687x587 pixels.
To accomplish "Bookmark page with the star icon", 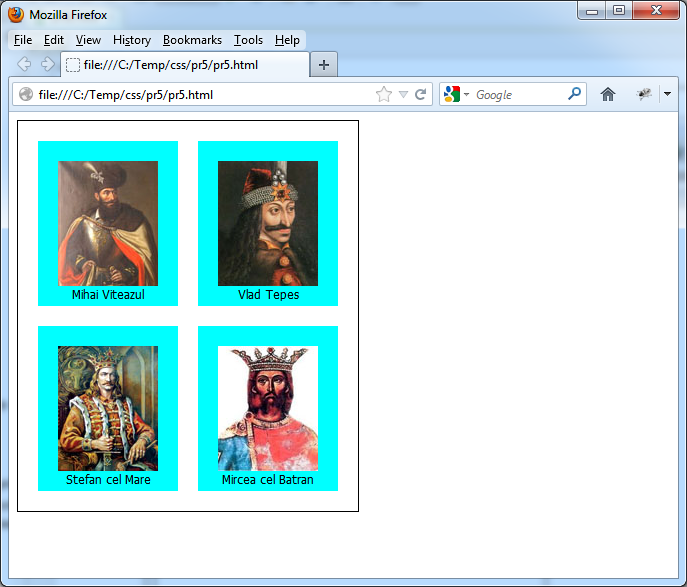I will 384,94.
